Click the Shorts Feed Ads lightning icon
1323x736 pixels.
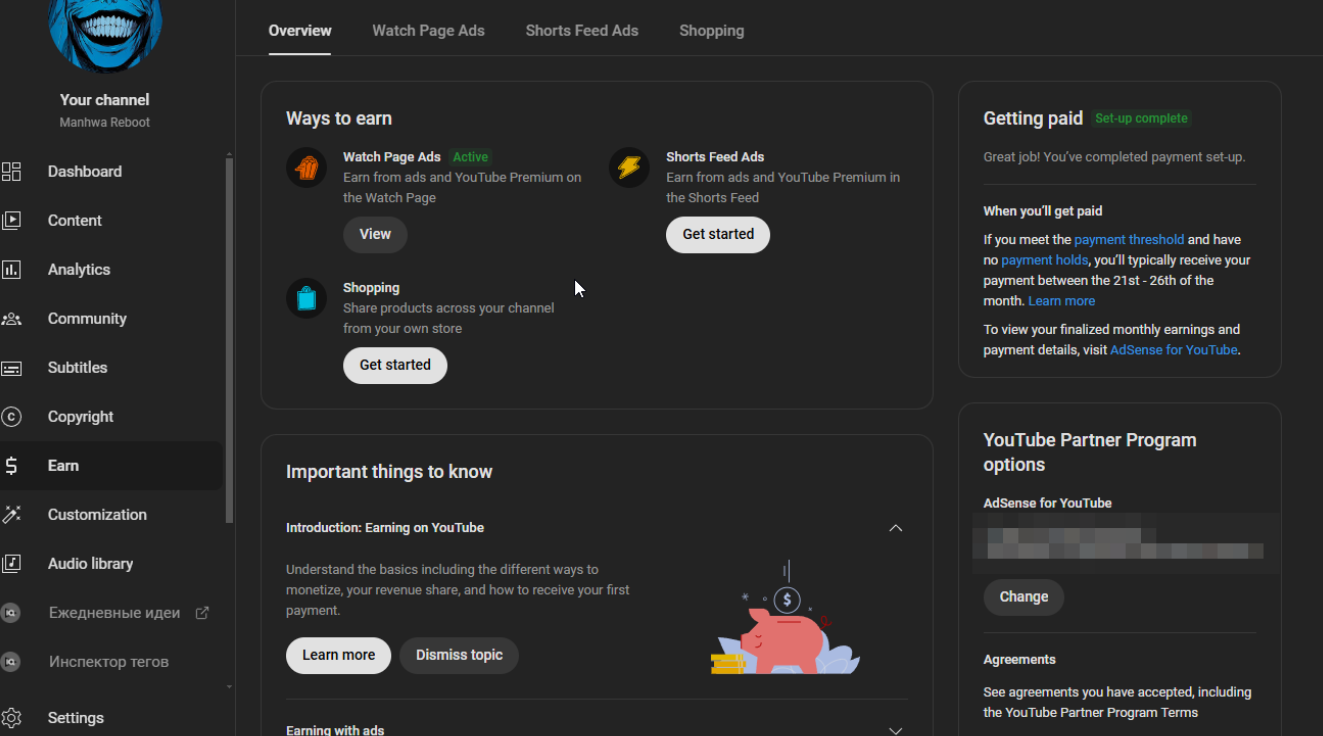coord(629,167)
